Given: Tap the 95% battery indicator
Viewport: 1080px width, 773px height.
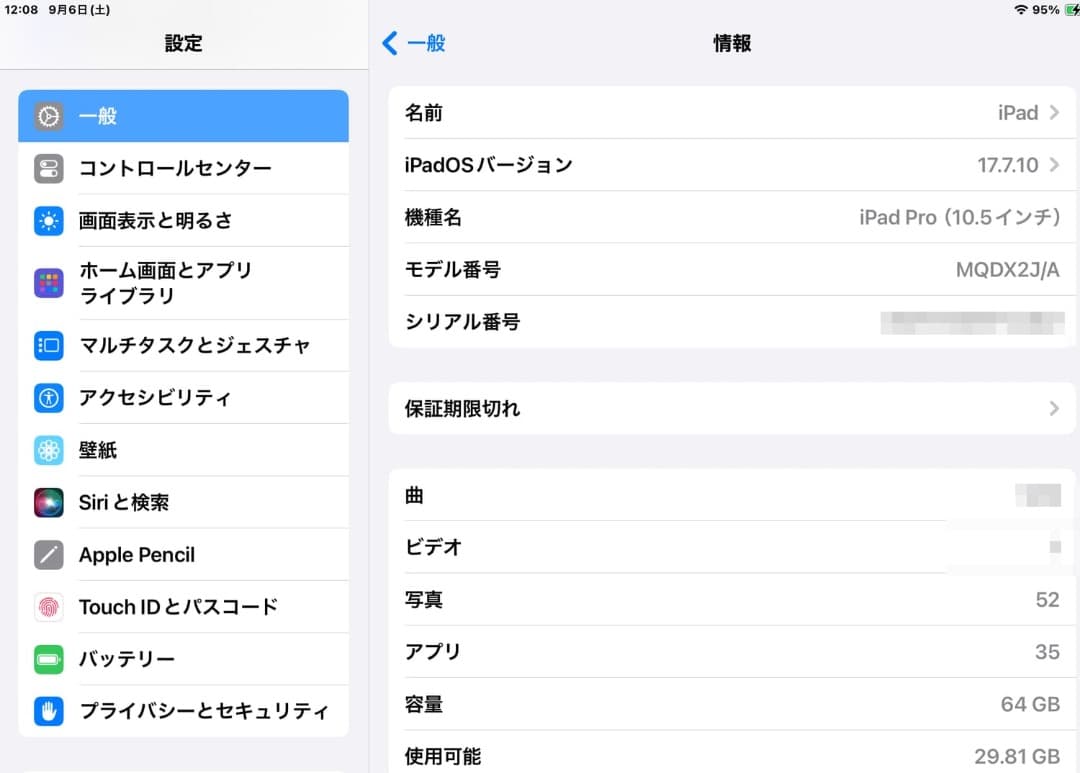Looking at the screenshot, I should [x=1048, y=9].
